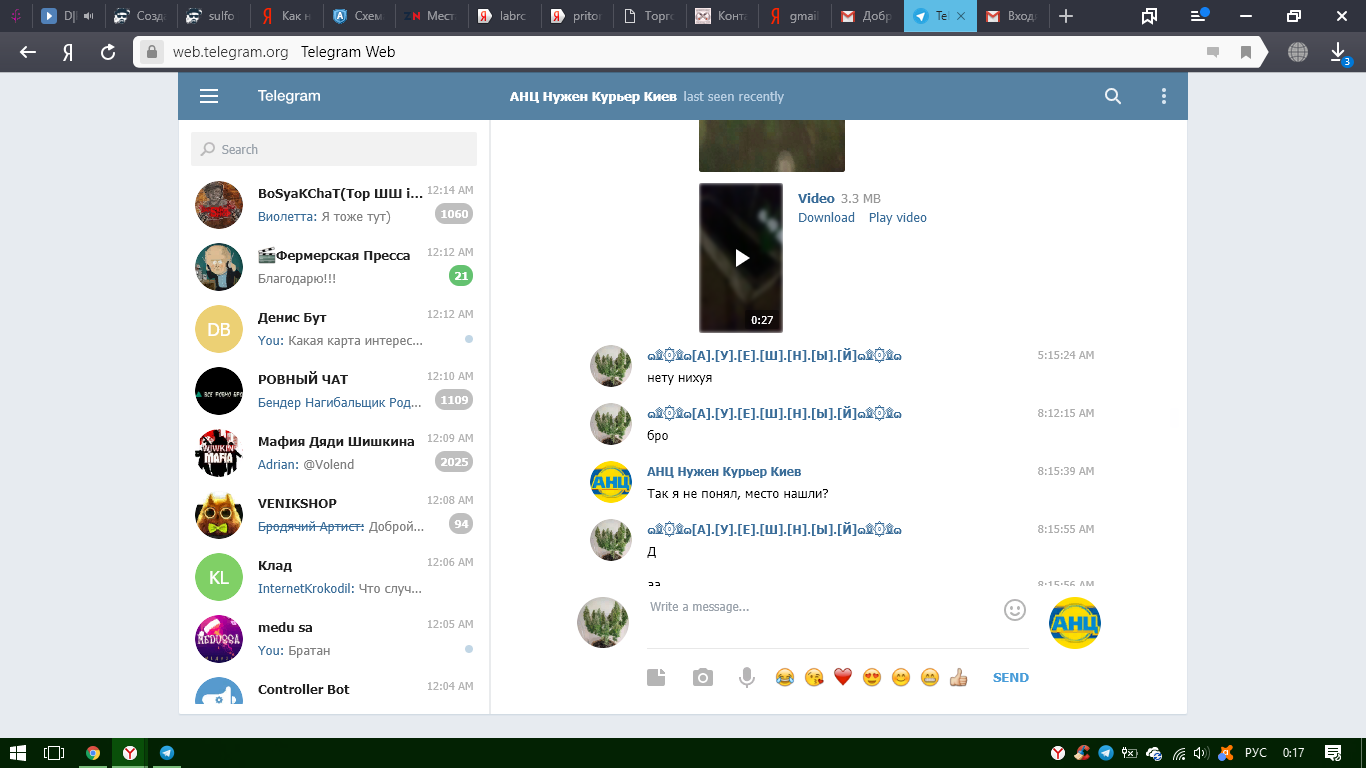
Task: Record voice message with microphone icon
Action: click(x=746, y=677)
